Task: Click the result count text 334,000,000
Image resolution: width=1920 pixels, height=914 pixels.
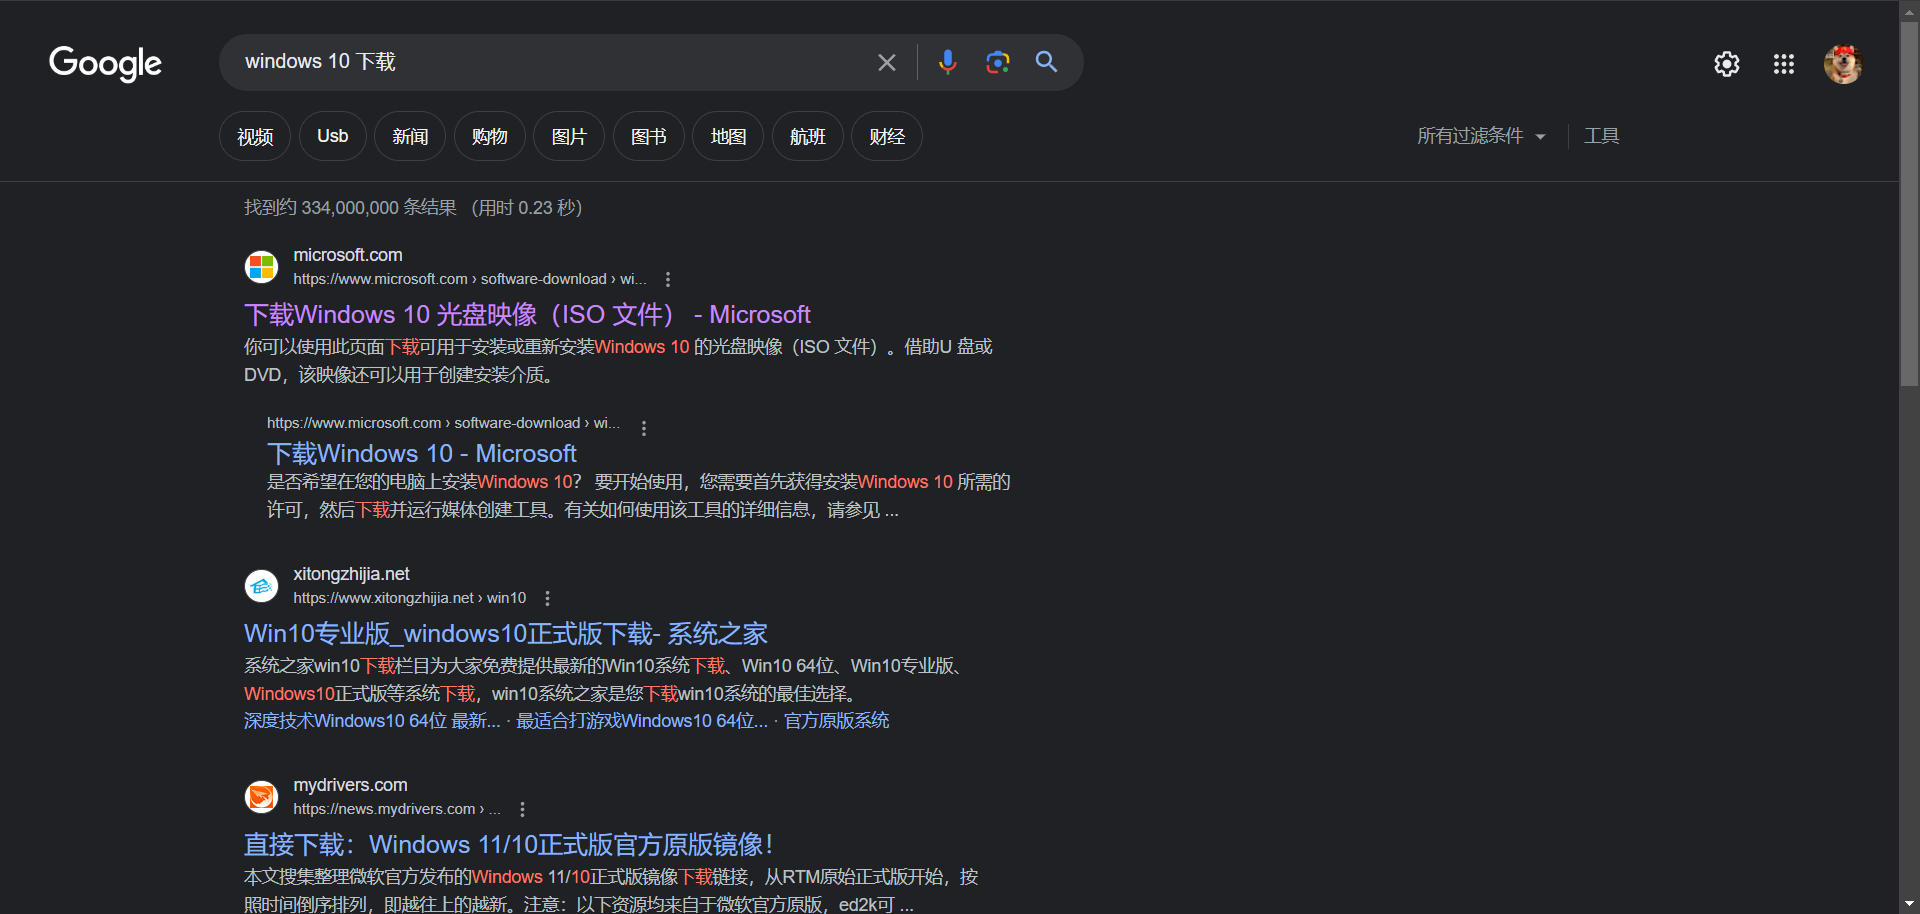Action: coord(350,208)
